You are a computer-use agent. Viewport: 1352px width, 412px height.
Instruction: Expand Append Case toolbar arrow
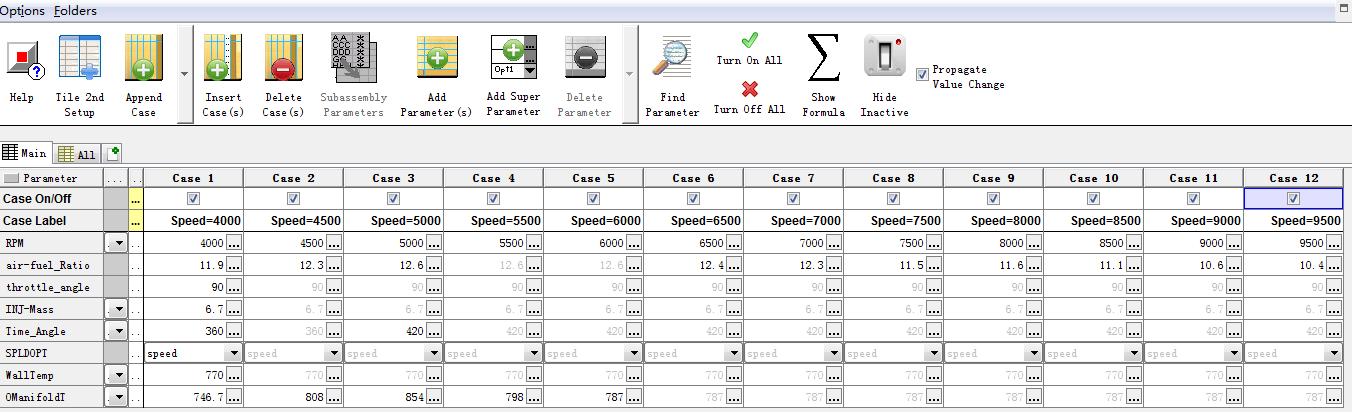(183, 74)
